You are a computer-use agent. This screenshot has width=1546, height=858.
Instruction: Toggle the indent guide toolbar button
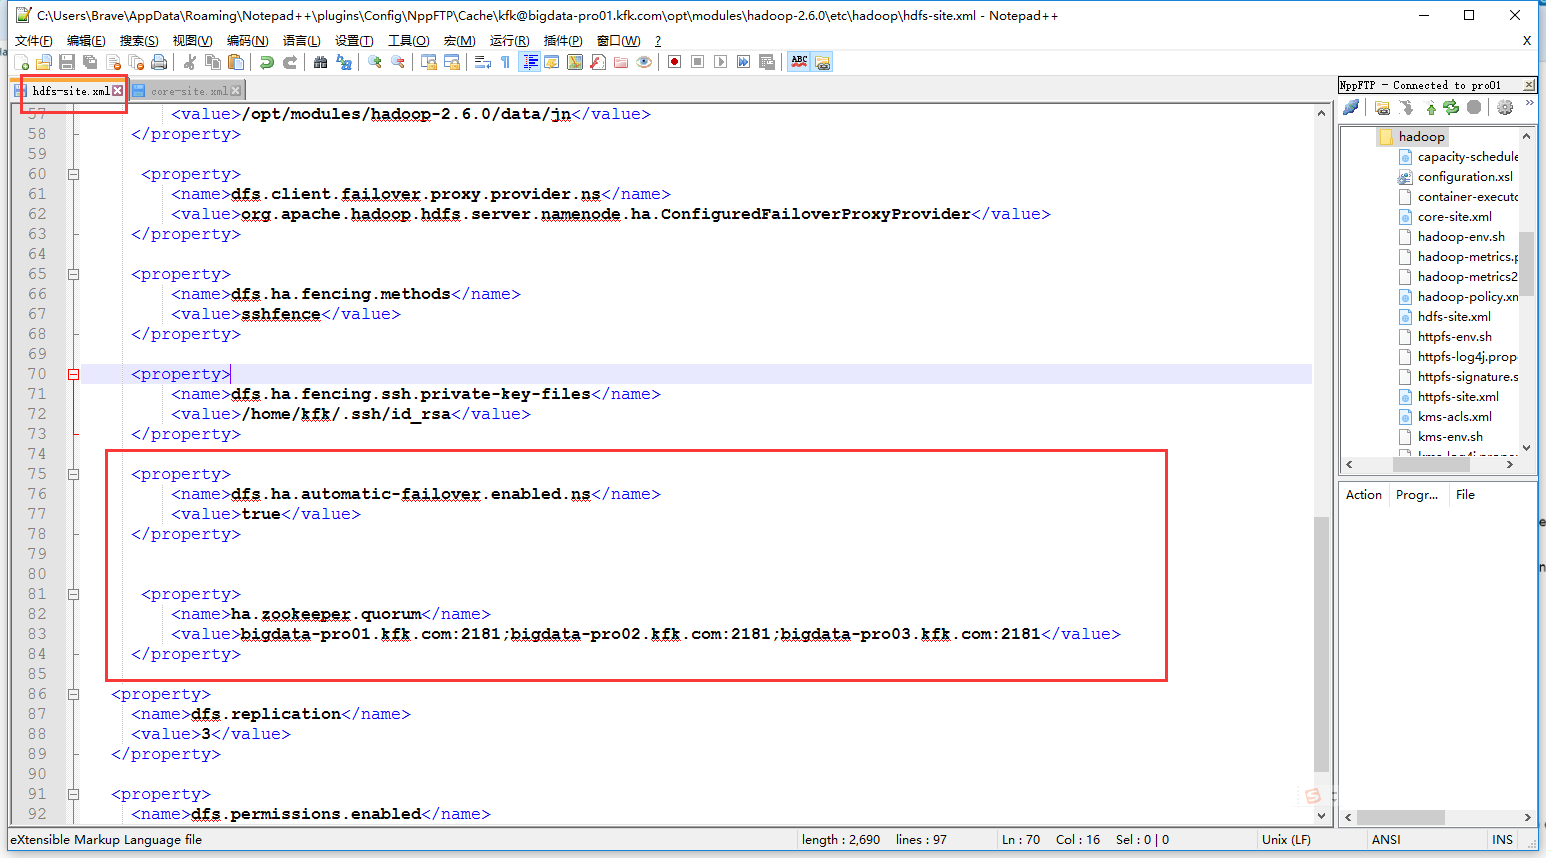pos(530,62)
